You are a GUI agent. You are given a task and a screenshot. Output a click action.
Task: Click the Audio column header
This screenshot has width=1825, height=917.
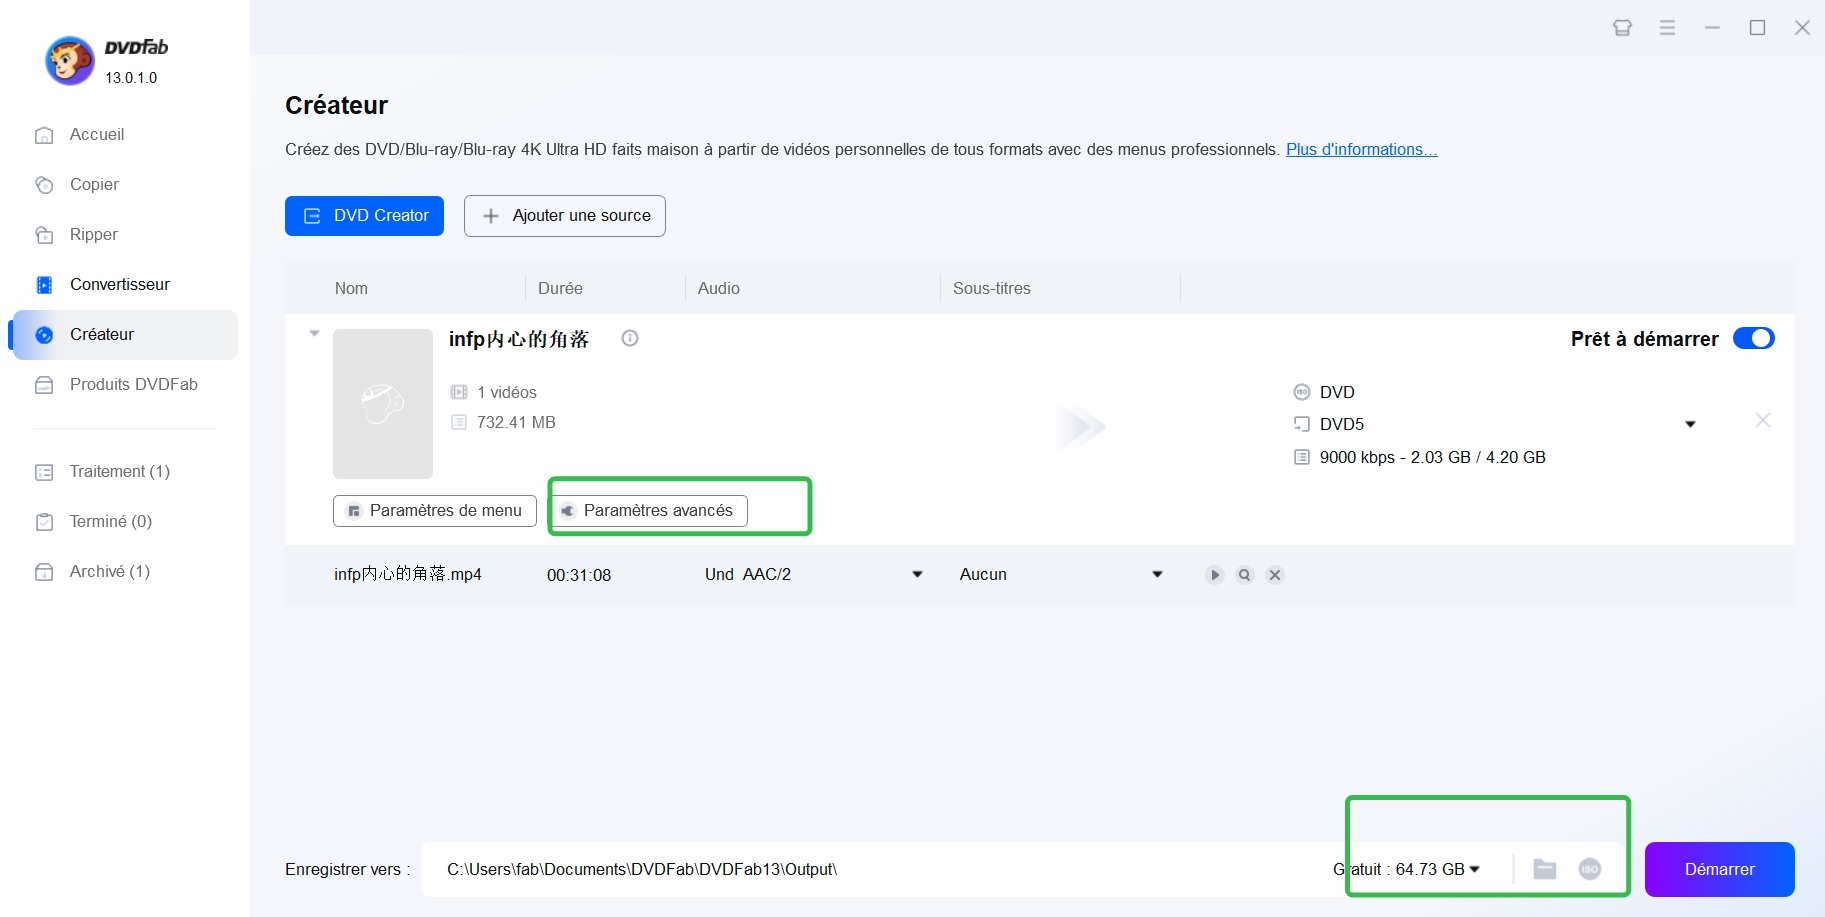(719, 289)
